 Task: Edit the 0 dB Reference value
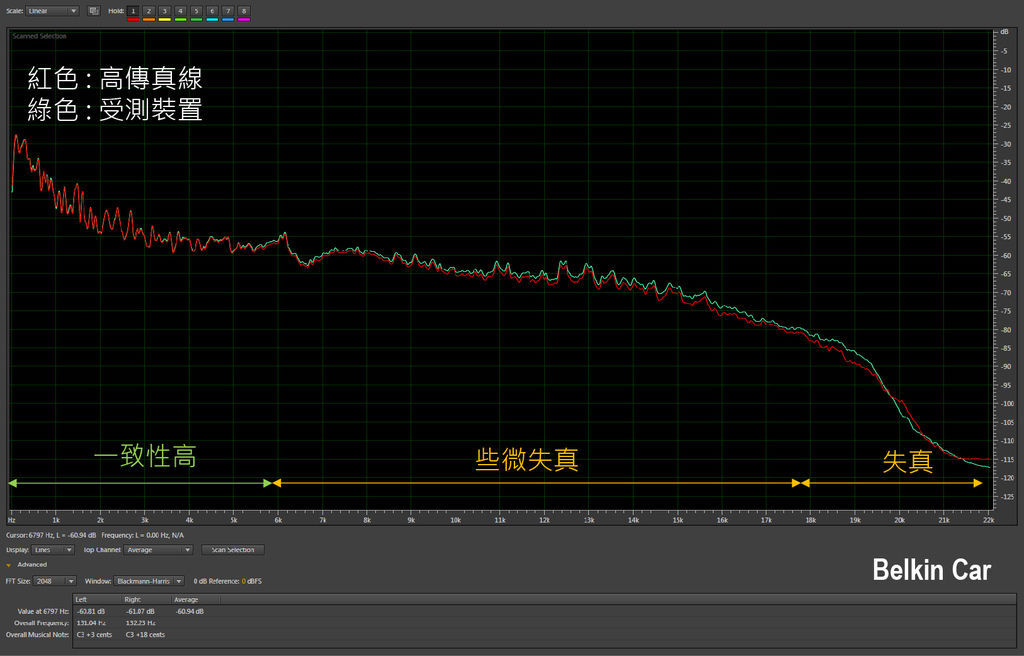[243, 581]
